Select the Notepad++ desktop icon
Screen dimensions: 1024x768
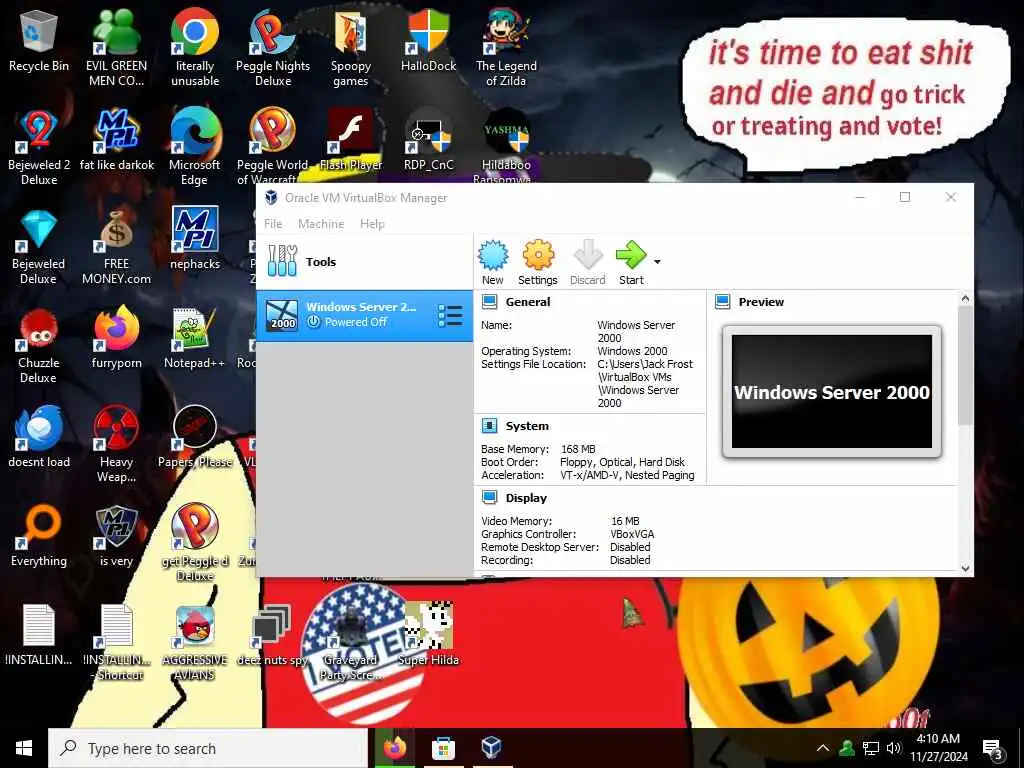194,339
